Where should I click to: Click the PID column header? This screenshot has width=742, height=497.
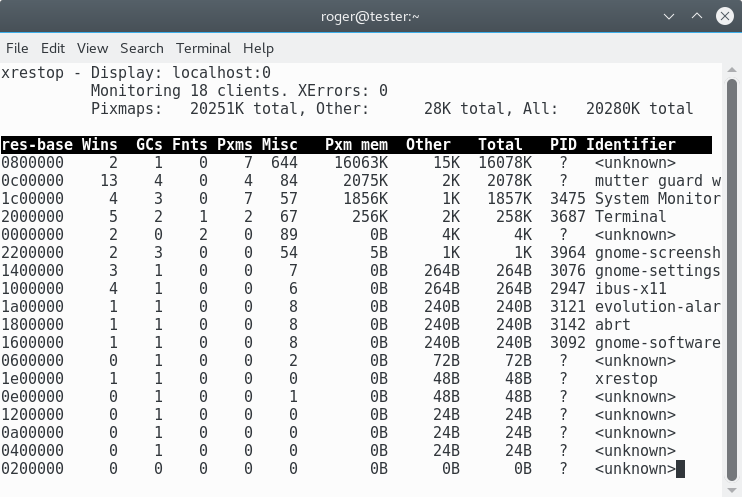point(563,145)
